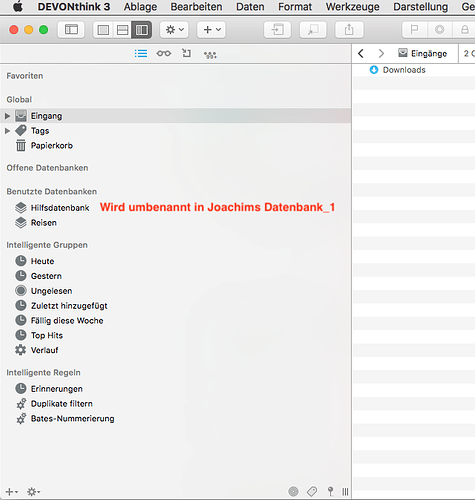
Task: Open the plus new-item dropdown in the toolbar
Action: [x=211, y=30]
